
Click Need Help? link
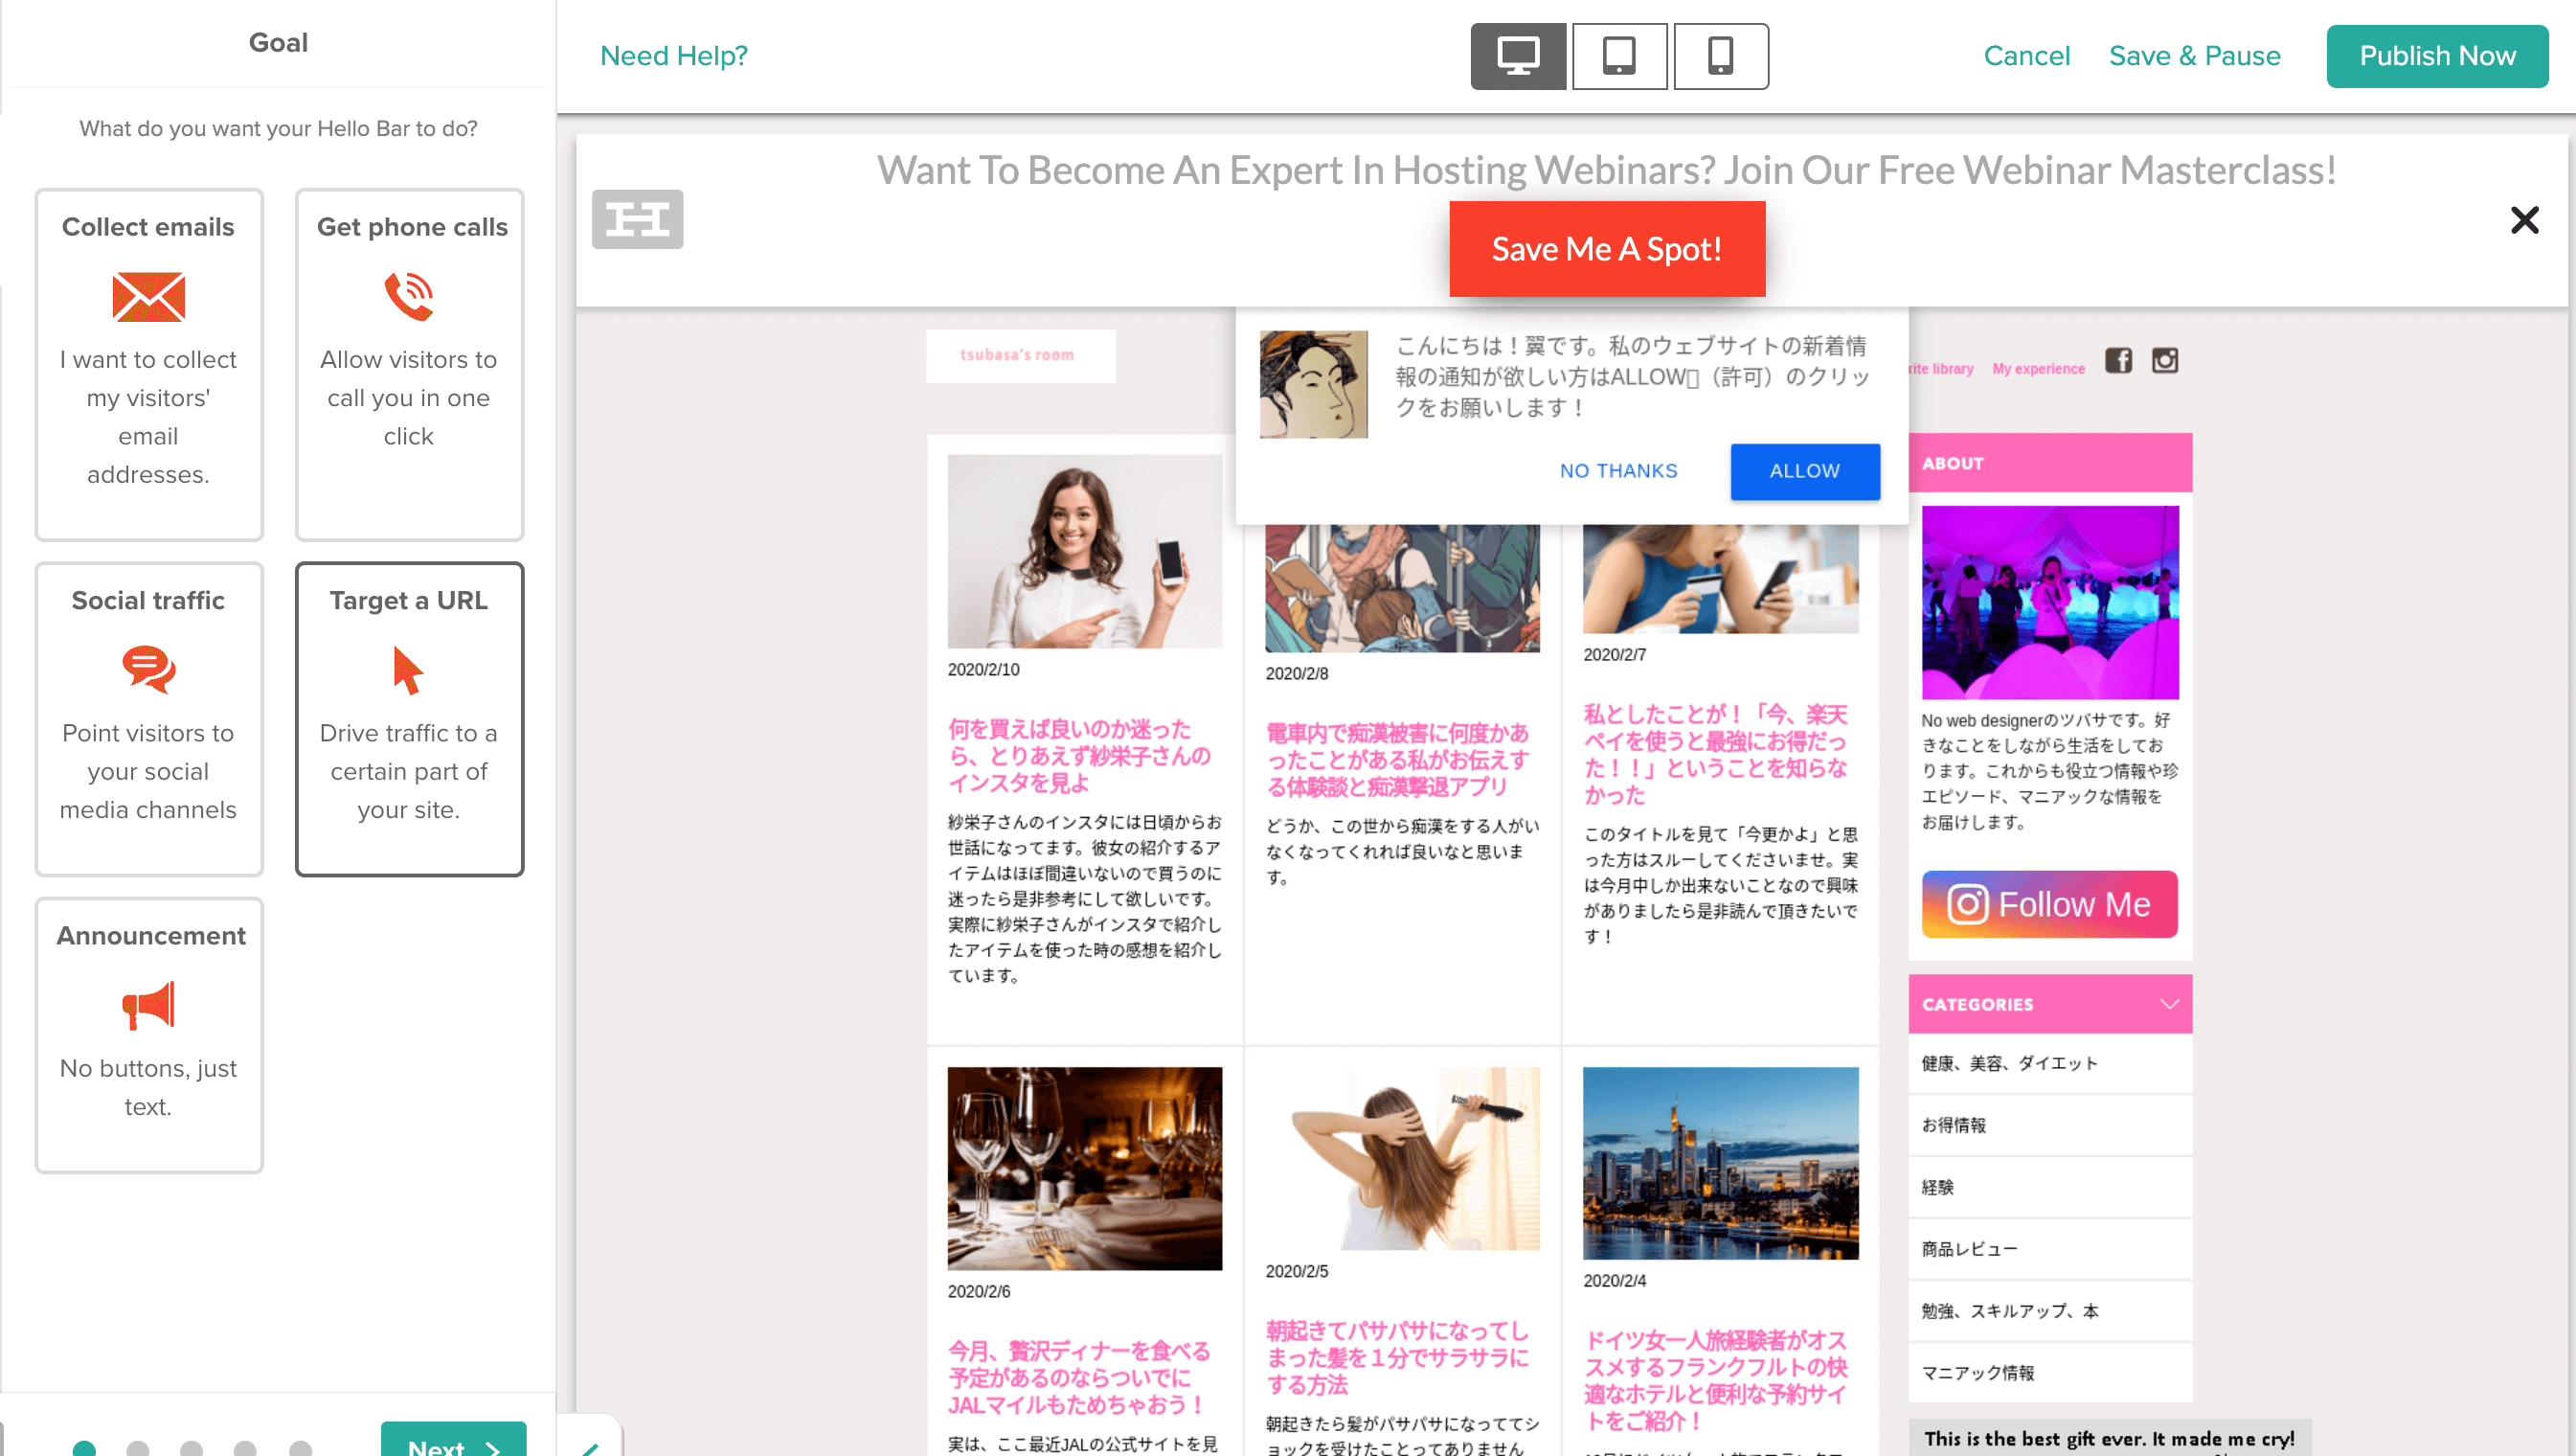pyautogui.click(x=674, y=56)
